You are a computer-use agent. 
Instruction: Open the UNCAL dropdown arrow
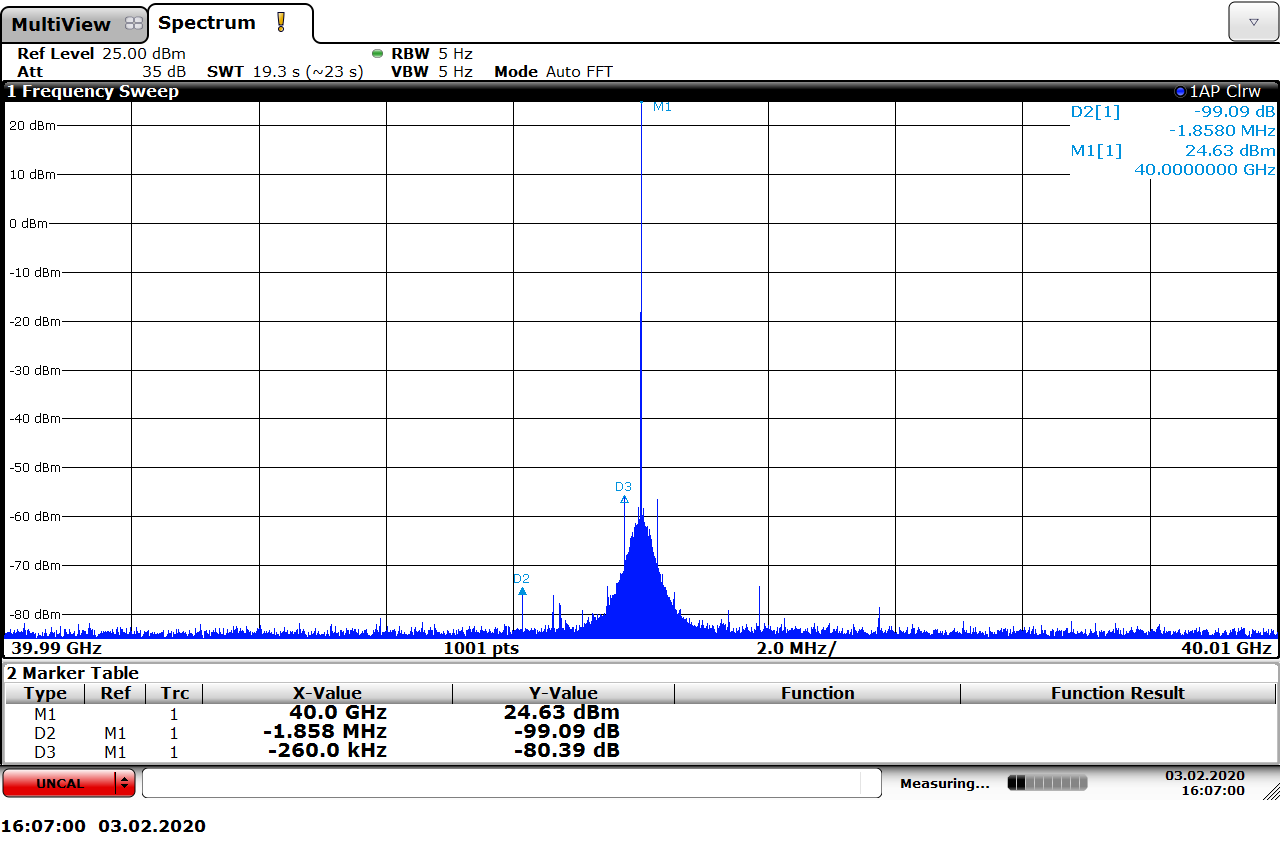point(126,783)
